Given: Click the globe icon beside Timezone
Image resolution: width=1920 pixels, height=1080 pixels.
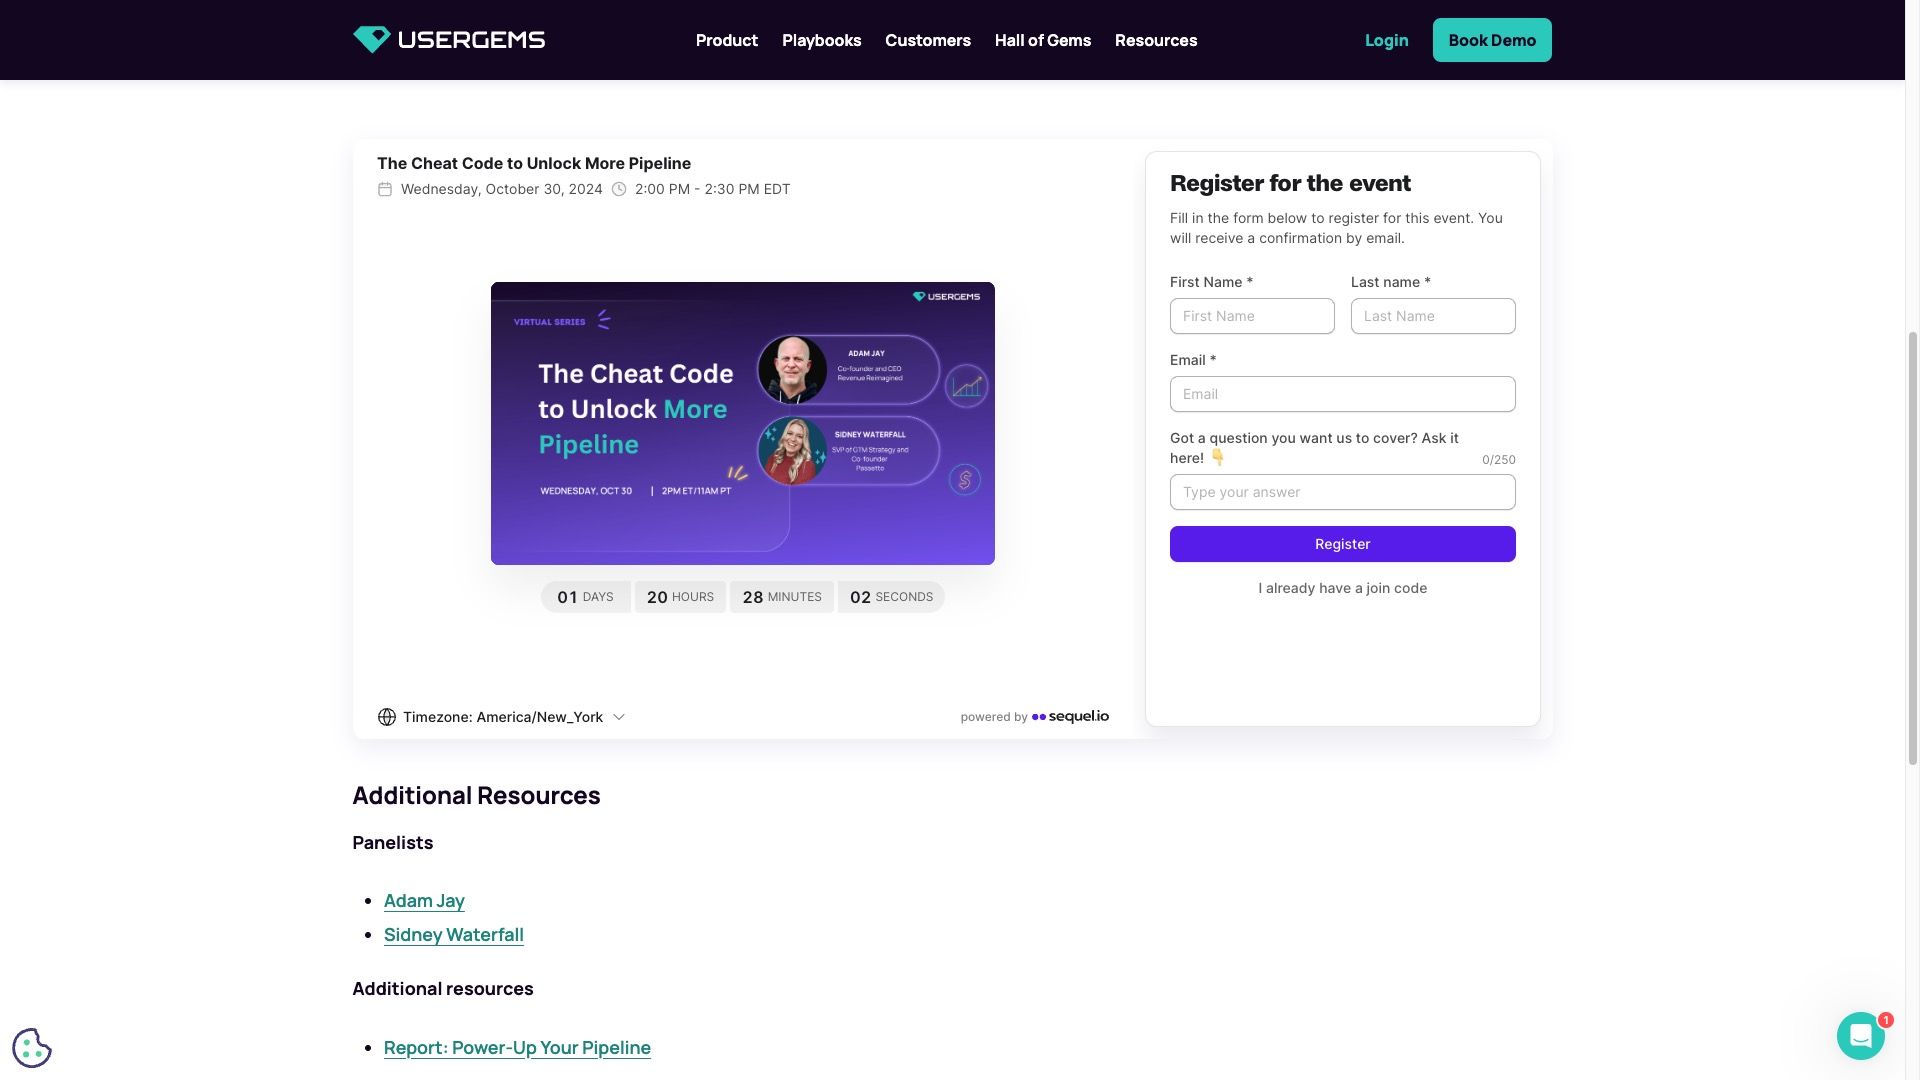Looking at the screenshot, I should tap(387, 717).
